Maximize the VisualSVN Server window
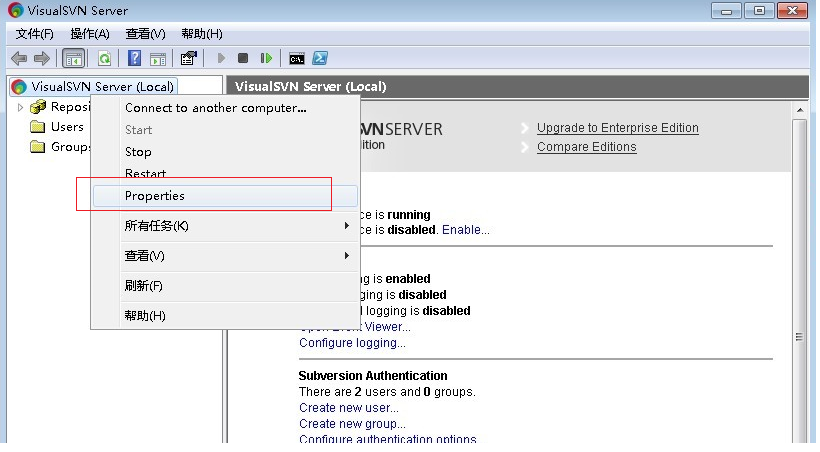The image size is (820, 452). [x=759, y=10]
